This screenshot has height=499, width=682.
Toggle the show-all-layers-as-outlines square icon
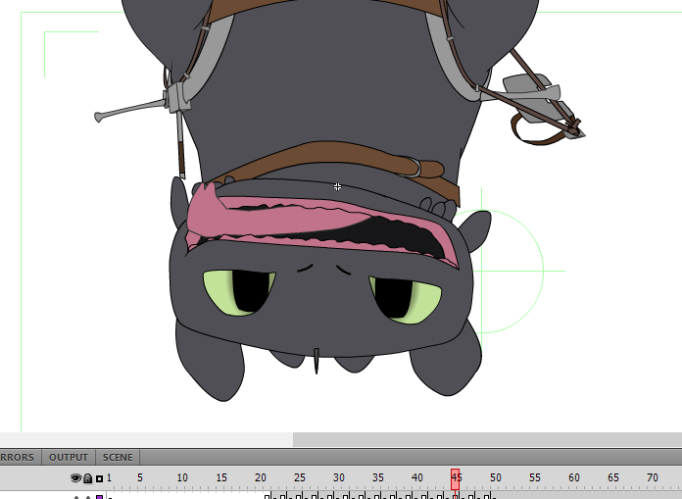coord(99,479)
